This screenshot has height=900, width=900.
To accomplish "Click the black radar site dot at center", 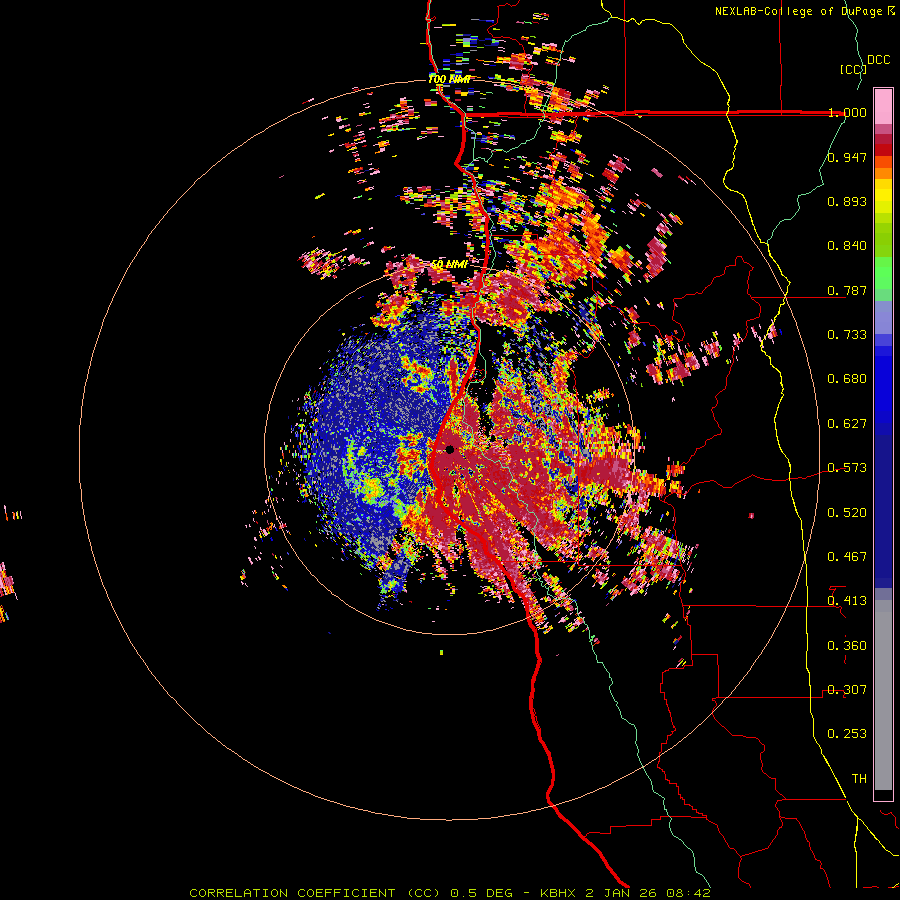I will [450, 449].
